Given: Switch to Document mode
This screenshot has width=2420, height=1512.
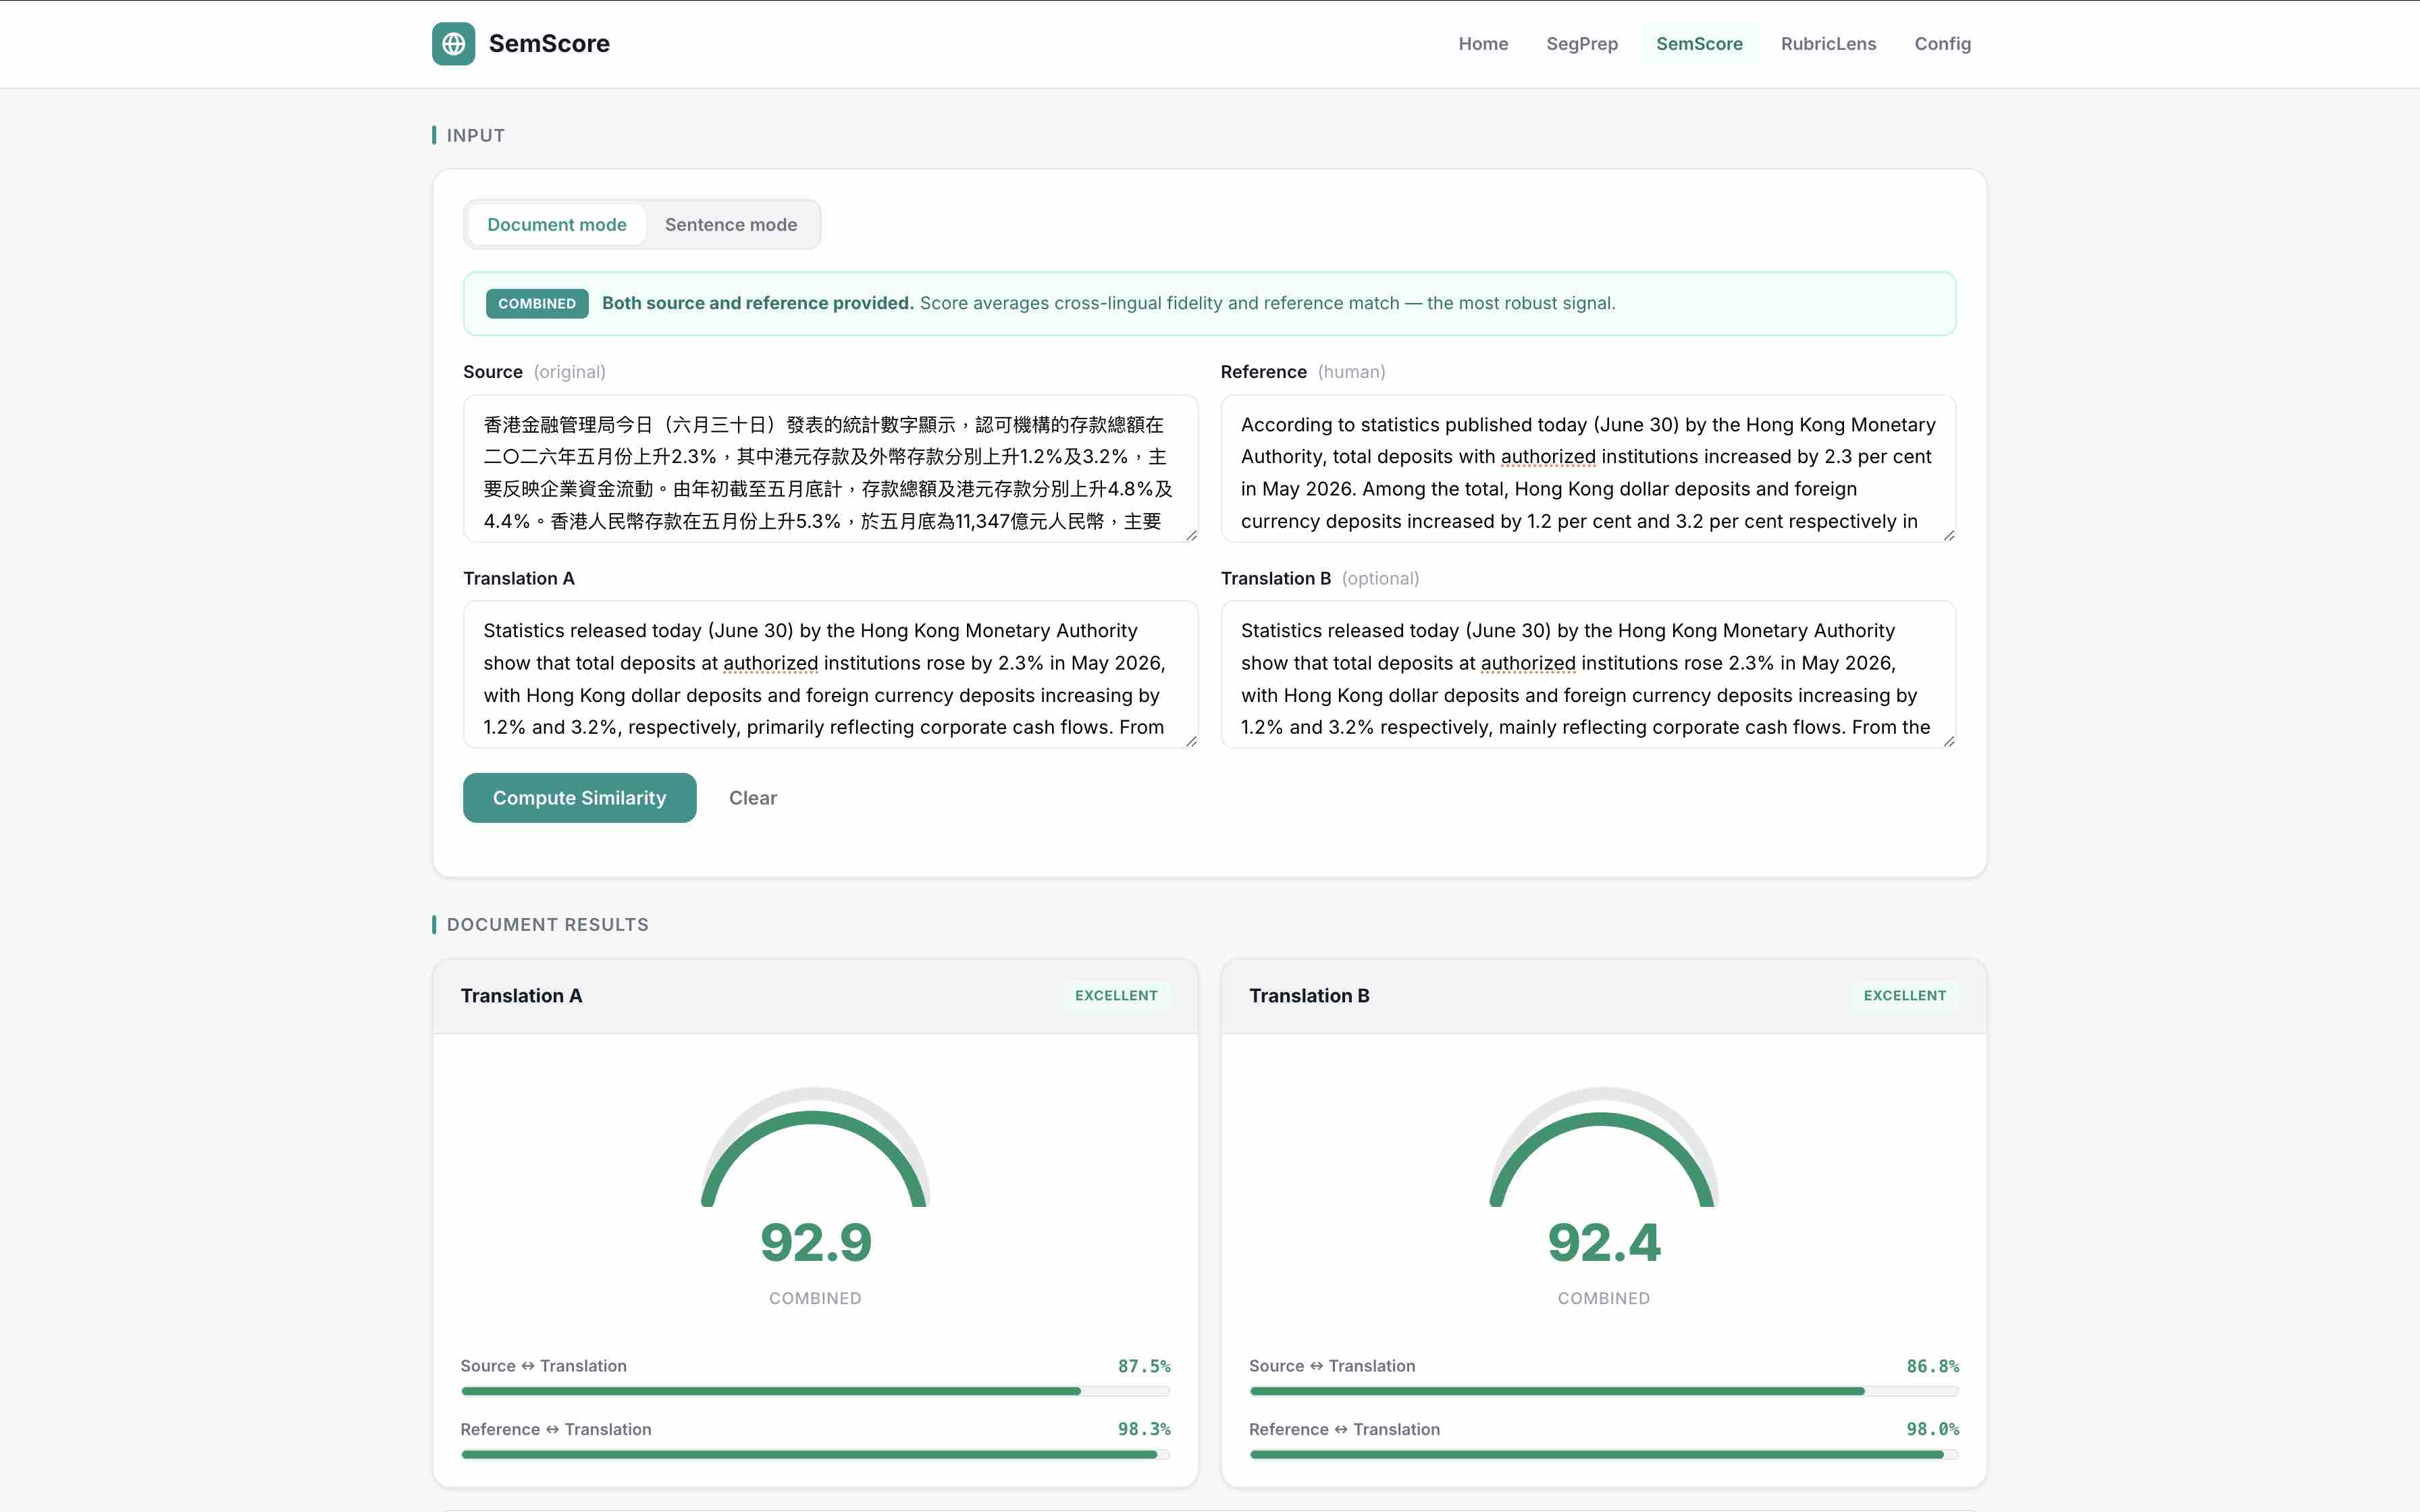Looking at the screenshot, I should [557, 225].
